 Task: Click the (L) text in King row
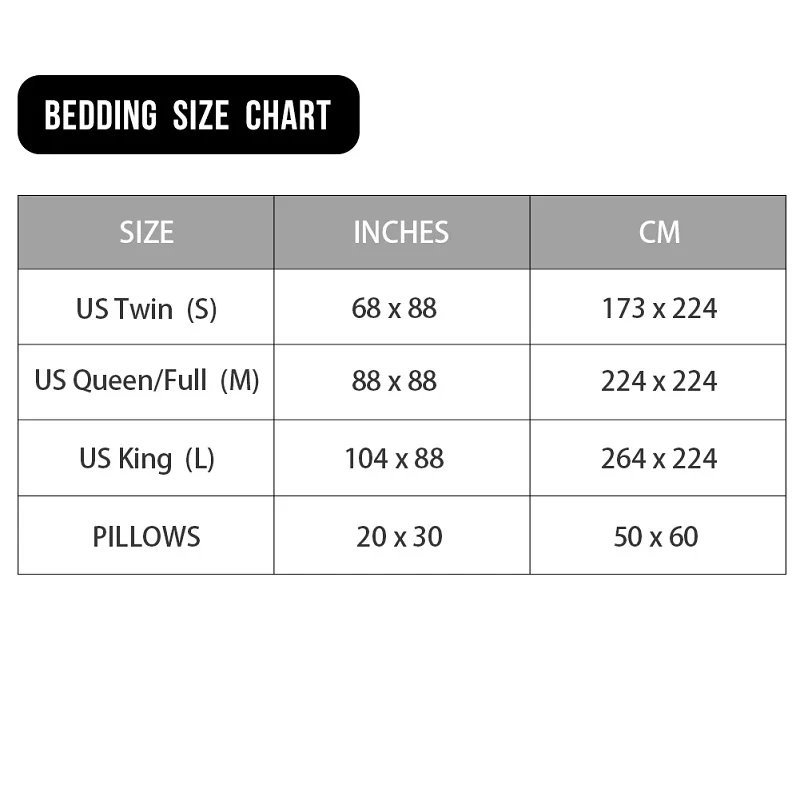point(199,459)
